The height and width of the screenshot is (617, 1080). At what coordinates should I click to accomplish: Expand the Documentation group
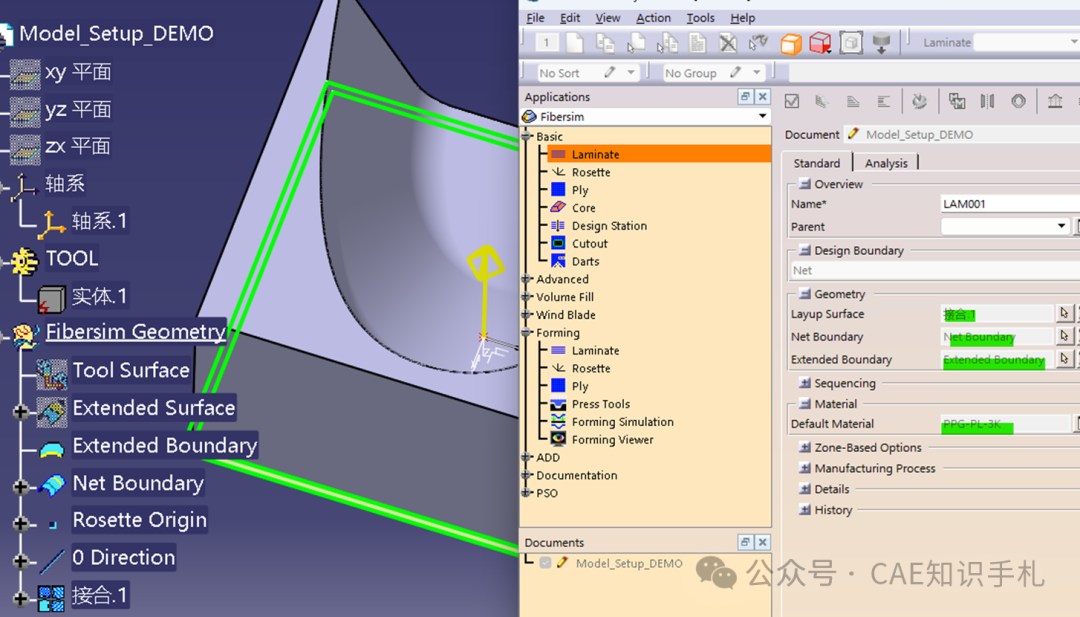click(x=527, y=475)
